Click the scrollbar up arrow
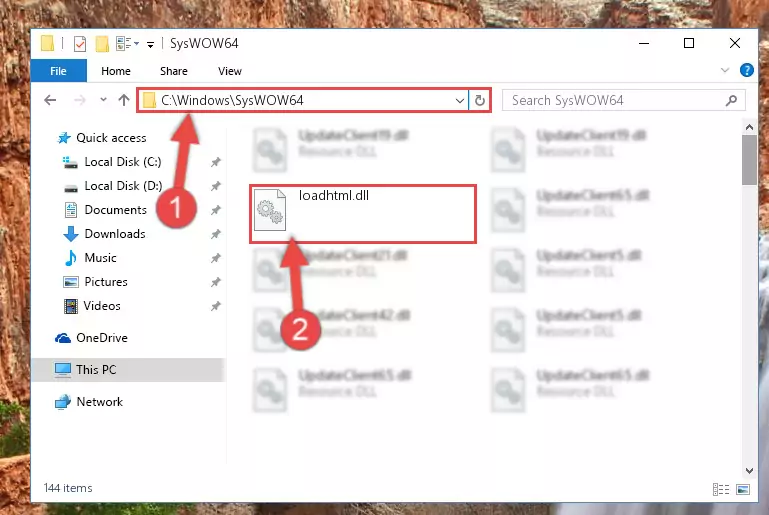The width and height of the screenshot is (769, 515). (749, 128)
